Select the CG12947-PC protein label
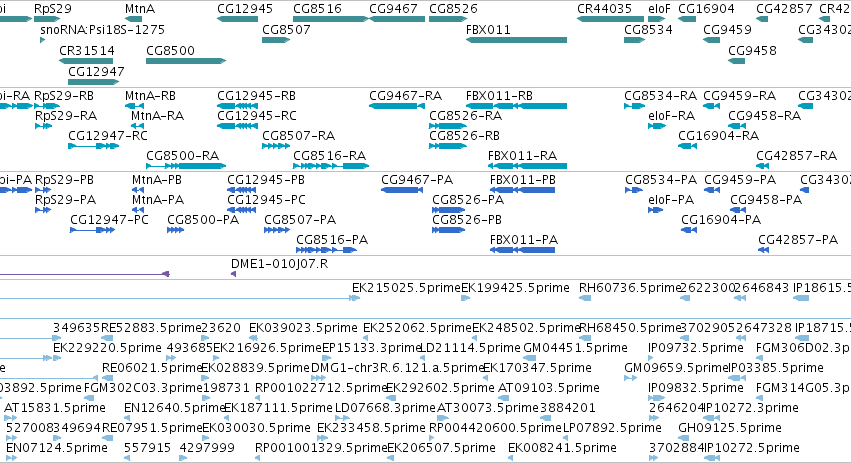This screenshot has width=851, height=463. coord(109,220)
